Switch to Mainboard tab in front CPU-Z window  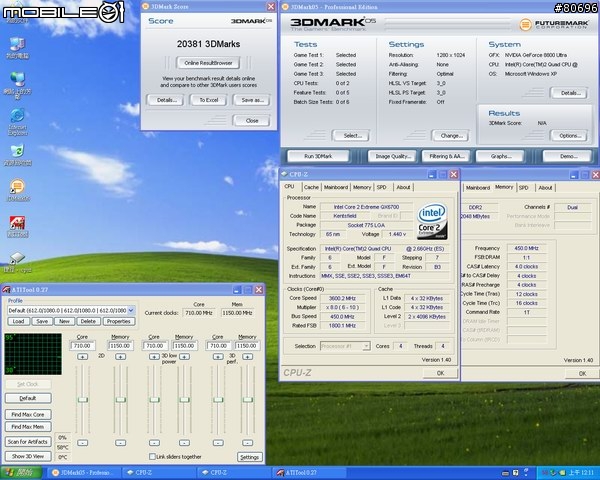coord(336,187)
